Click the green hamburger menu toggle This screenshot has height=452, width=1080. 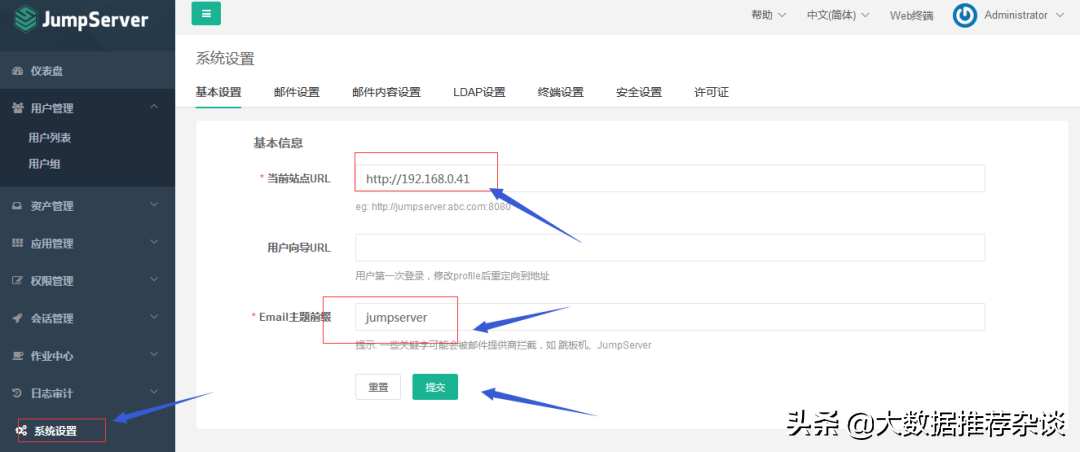pos(206,14)
